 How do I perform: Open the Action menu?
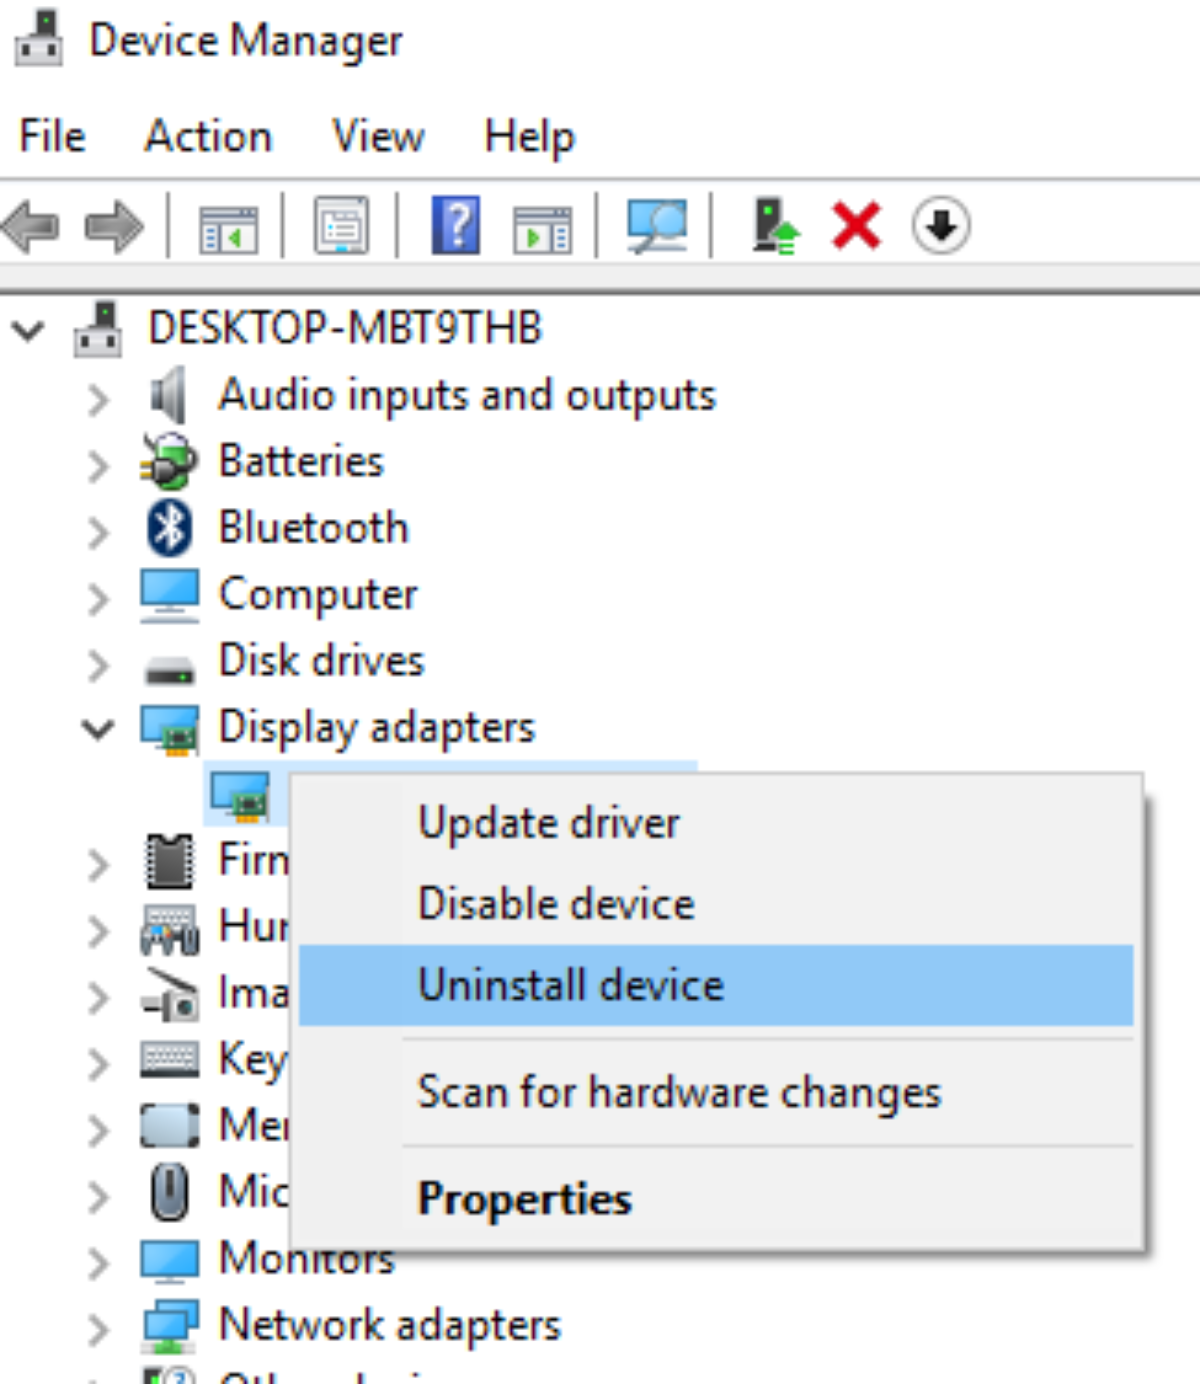coord(208,136)
